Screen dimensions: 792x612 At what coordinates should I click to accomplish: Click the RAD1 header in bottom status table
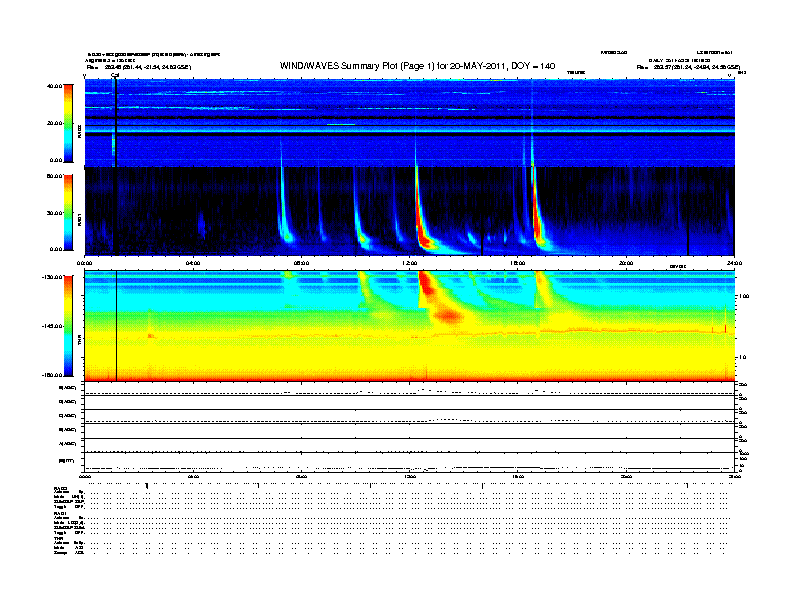(61, 514)
